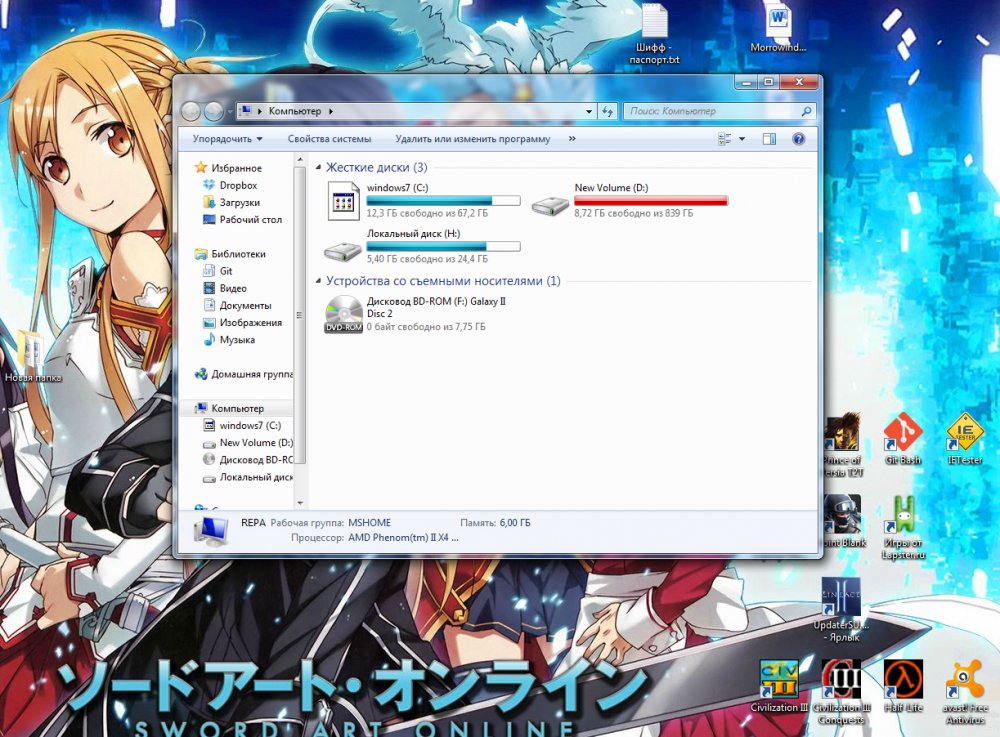The image size is (1000, 737).
Task: Collapse the Жесткие диски group
Action: pyautogui.click(x=318, y=167)
